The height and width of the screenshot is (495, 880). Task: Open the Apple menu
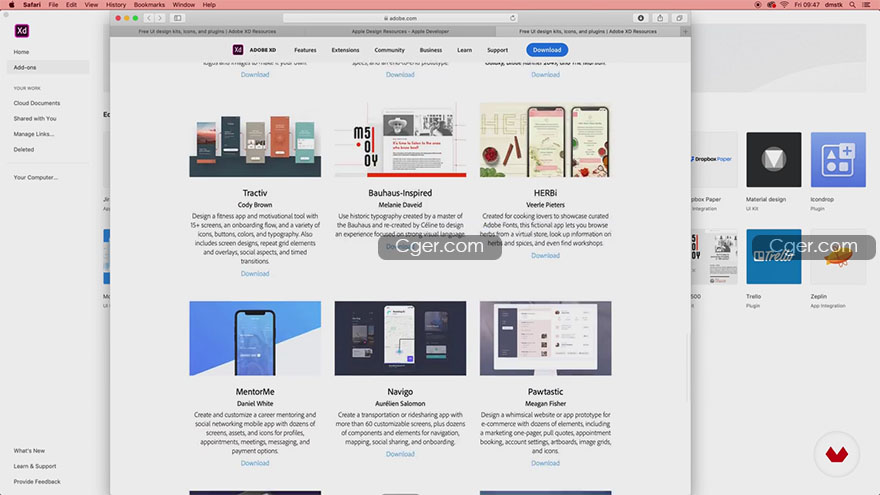point(11,4)
